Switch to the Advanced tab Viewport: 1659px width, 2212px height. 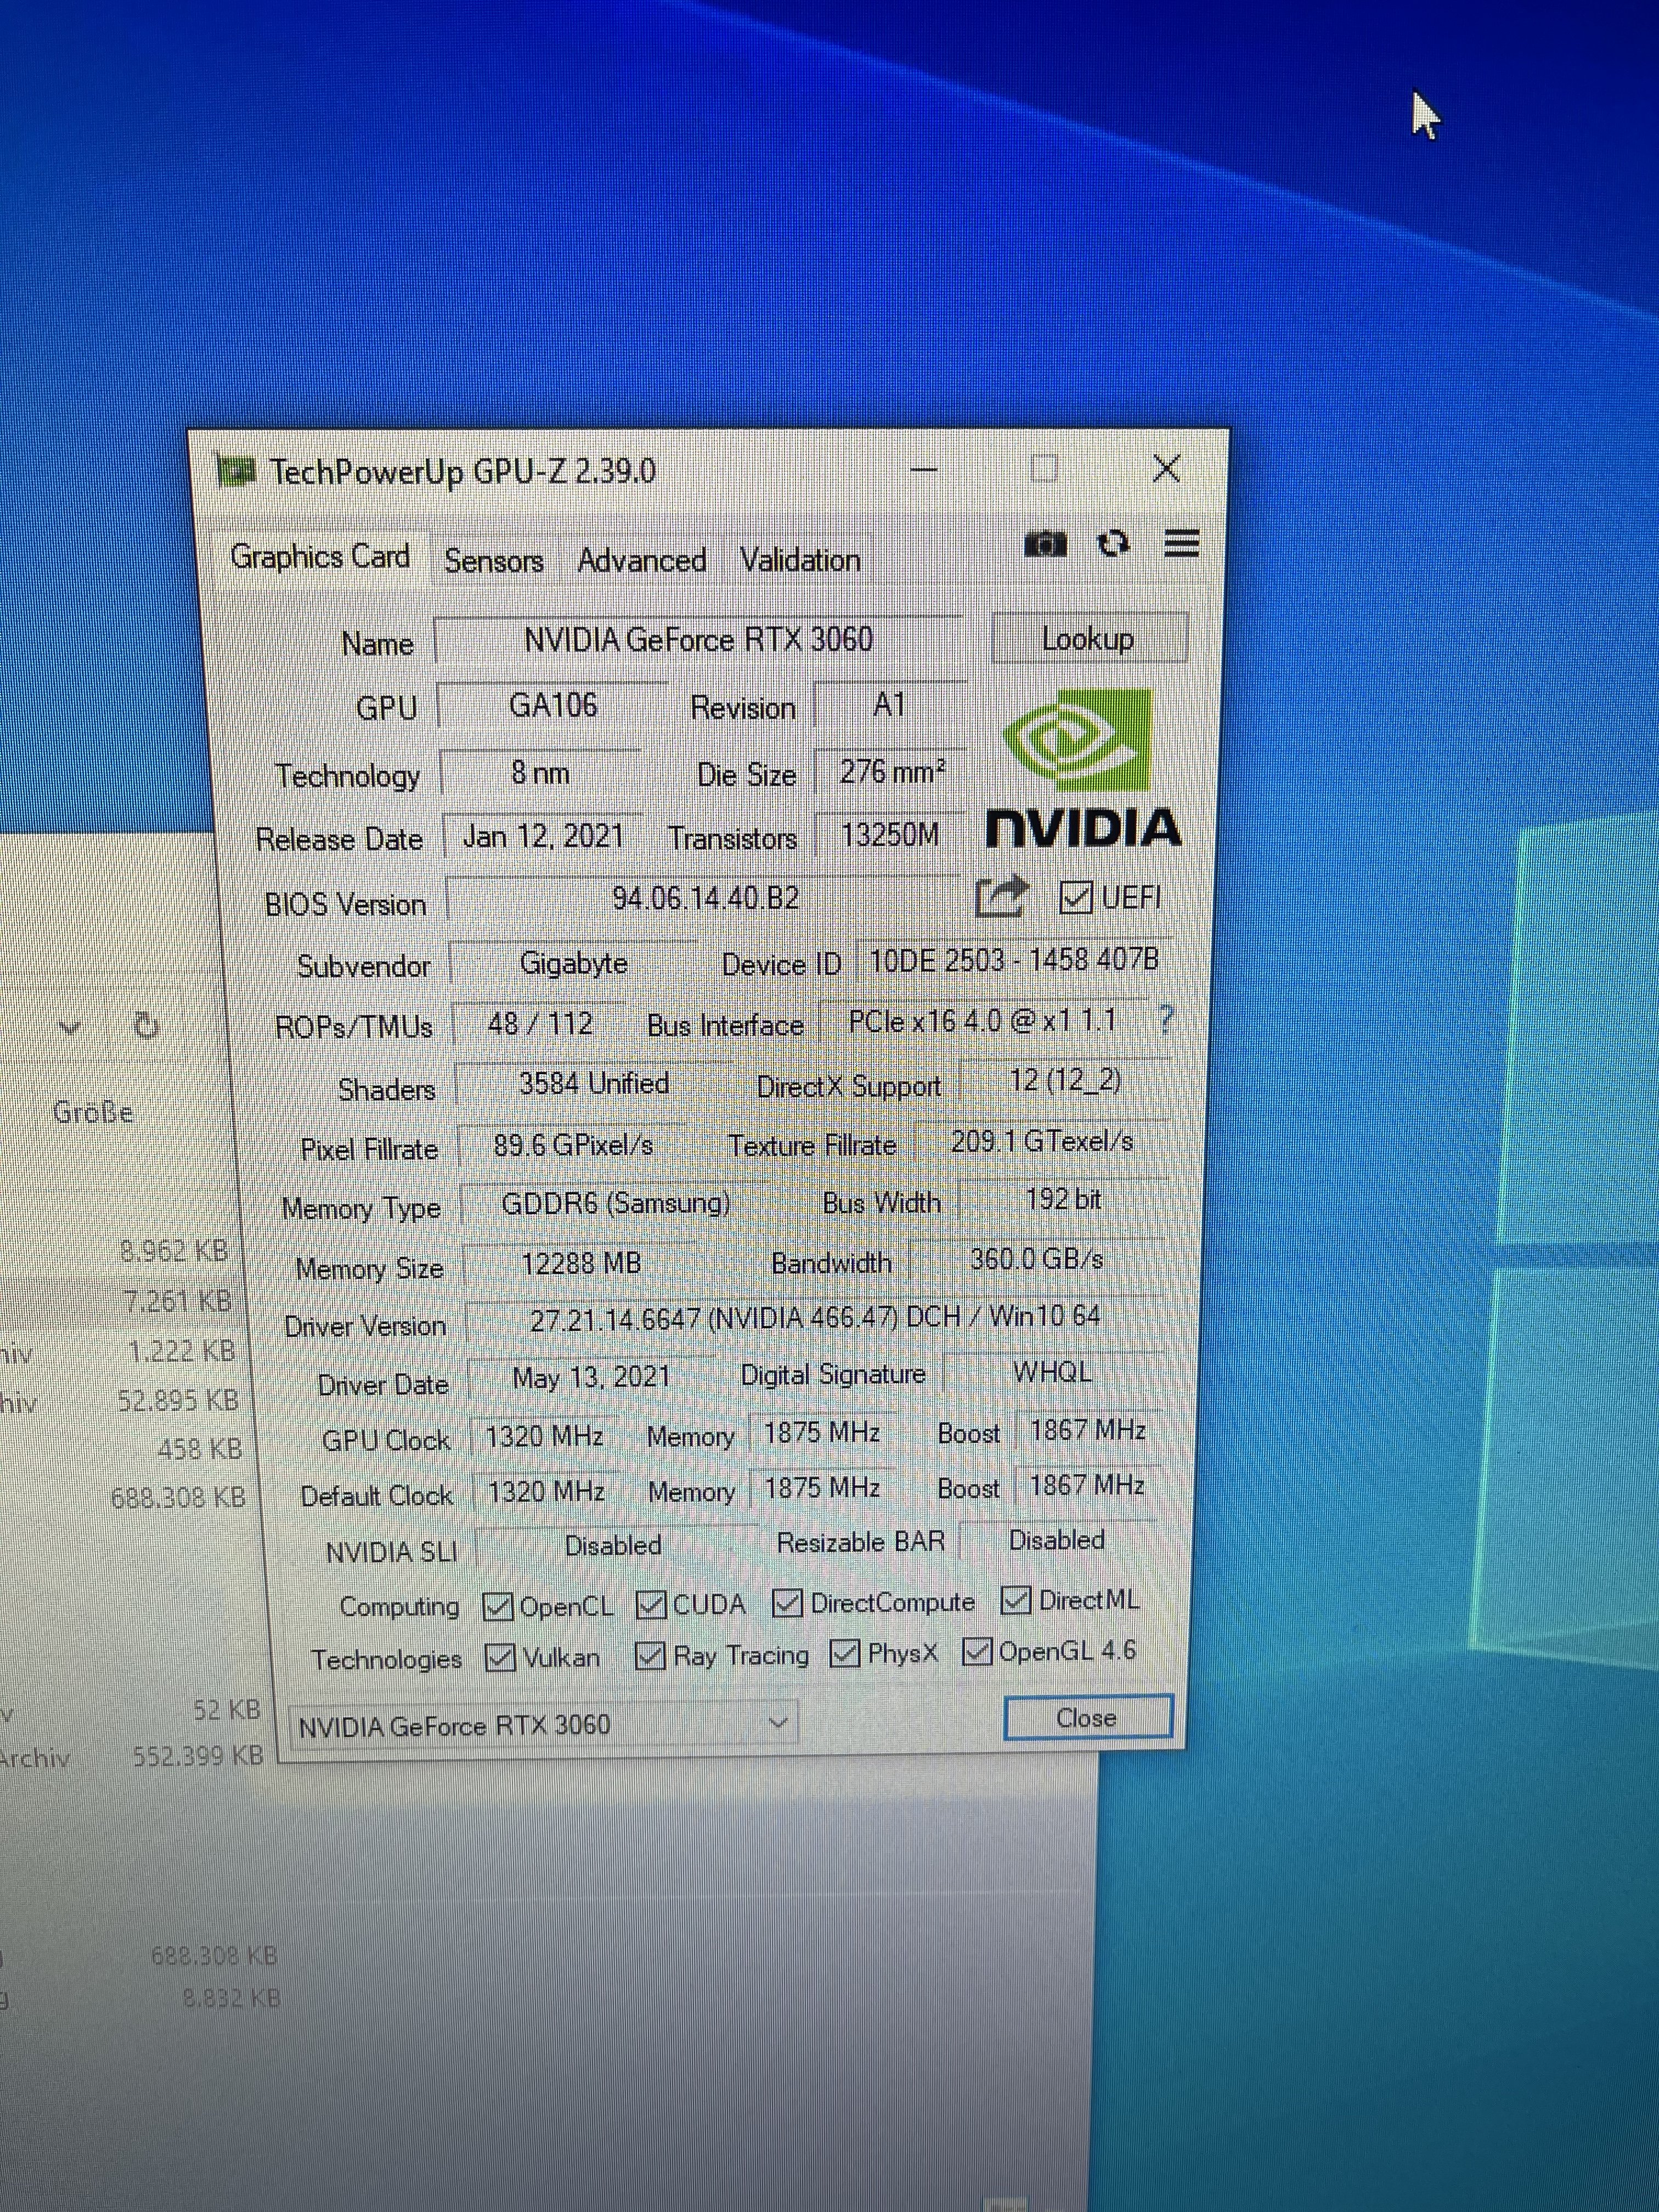641,560
